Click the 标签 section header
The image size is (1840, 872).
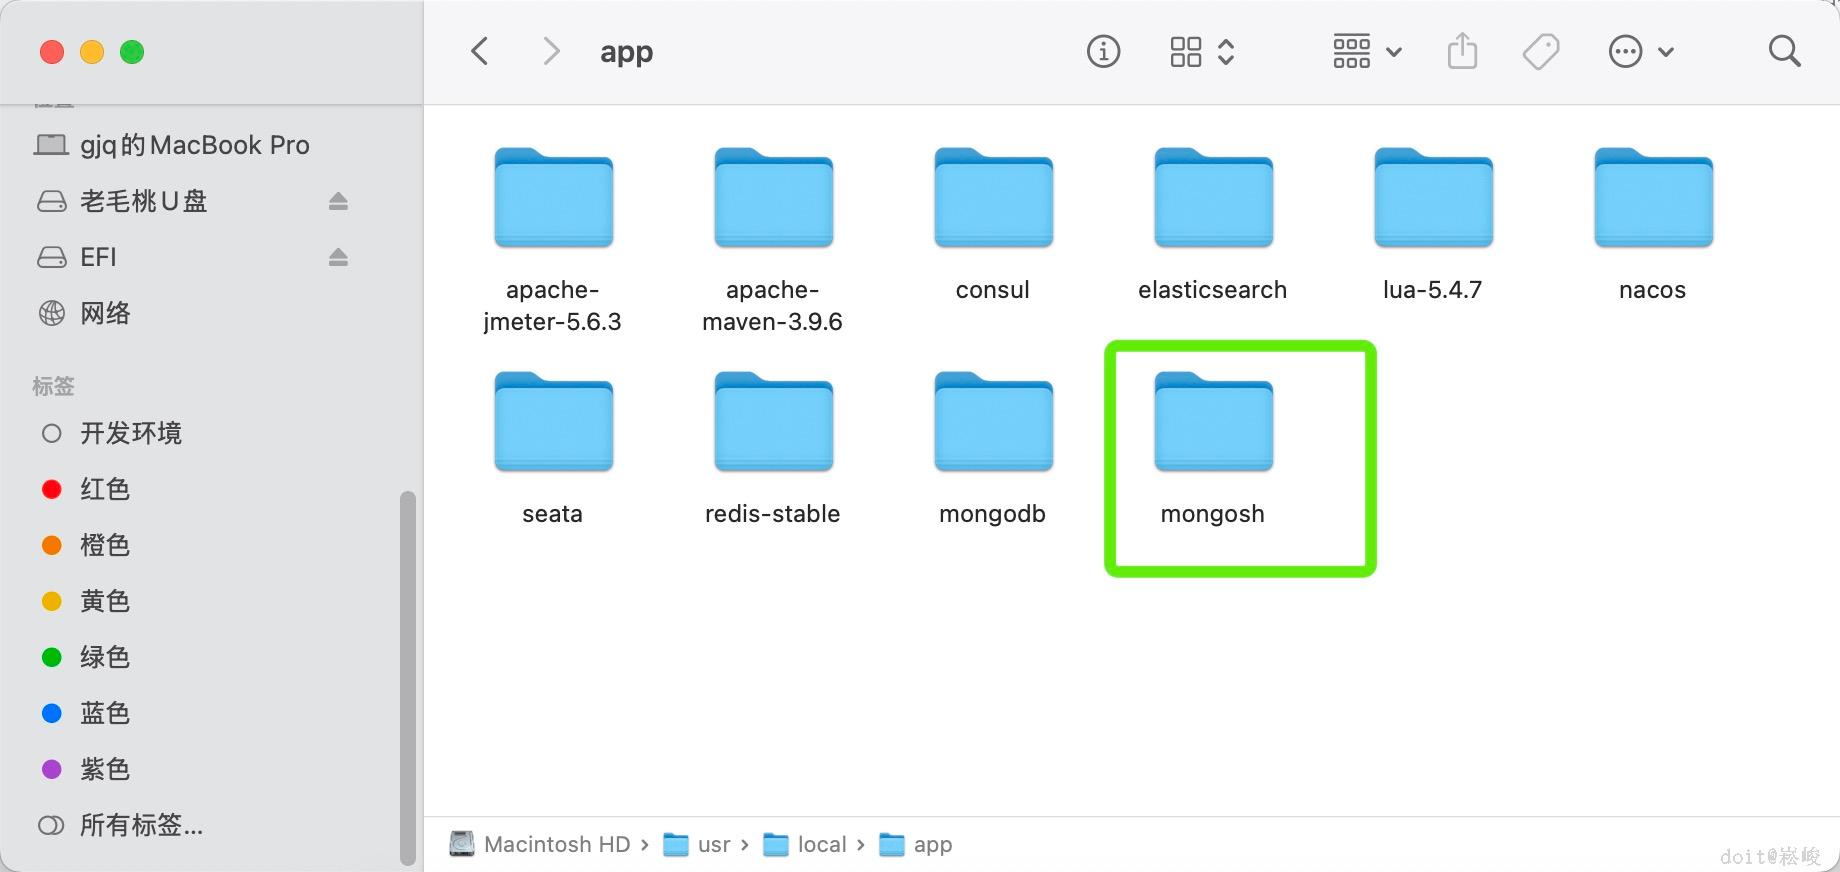pos(53,386)
